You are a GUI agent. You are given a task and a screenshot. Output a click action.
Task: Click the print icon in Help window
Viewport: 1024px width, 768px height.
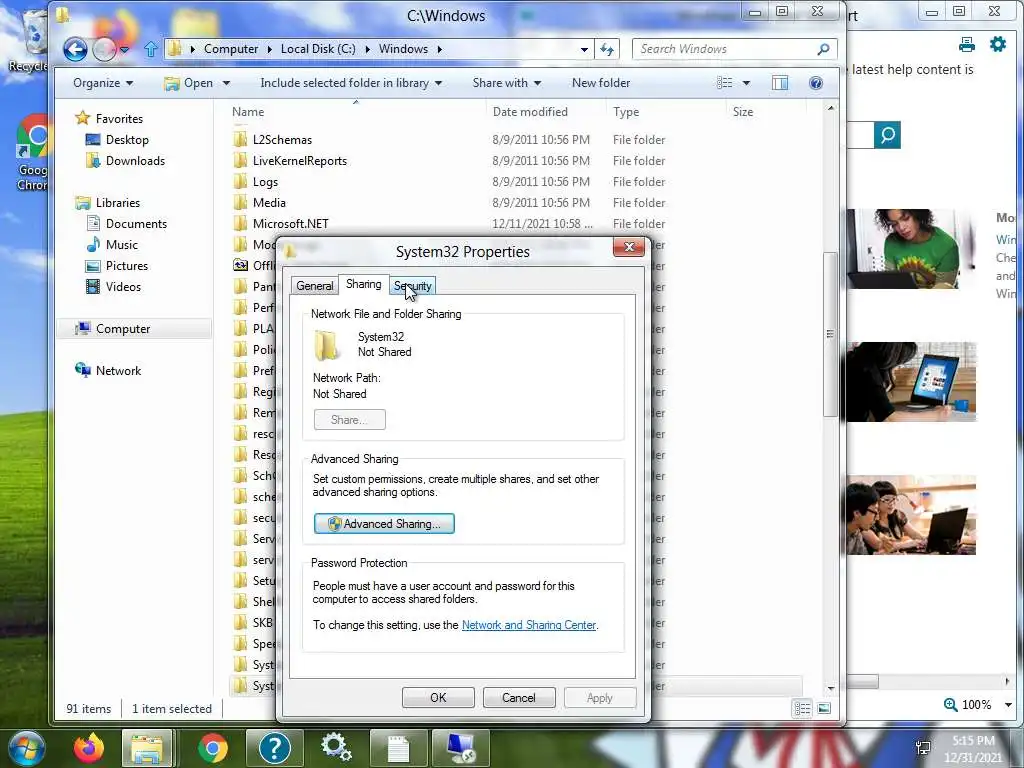967,44
